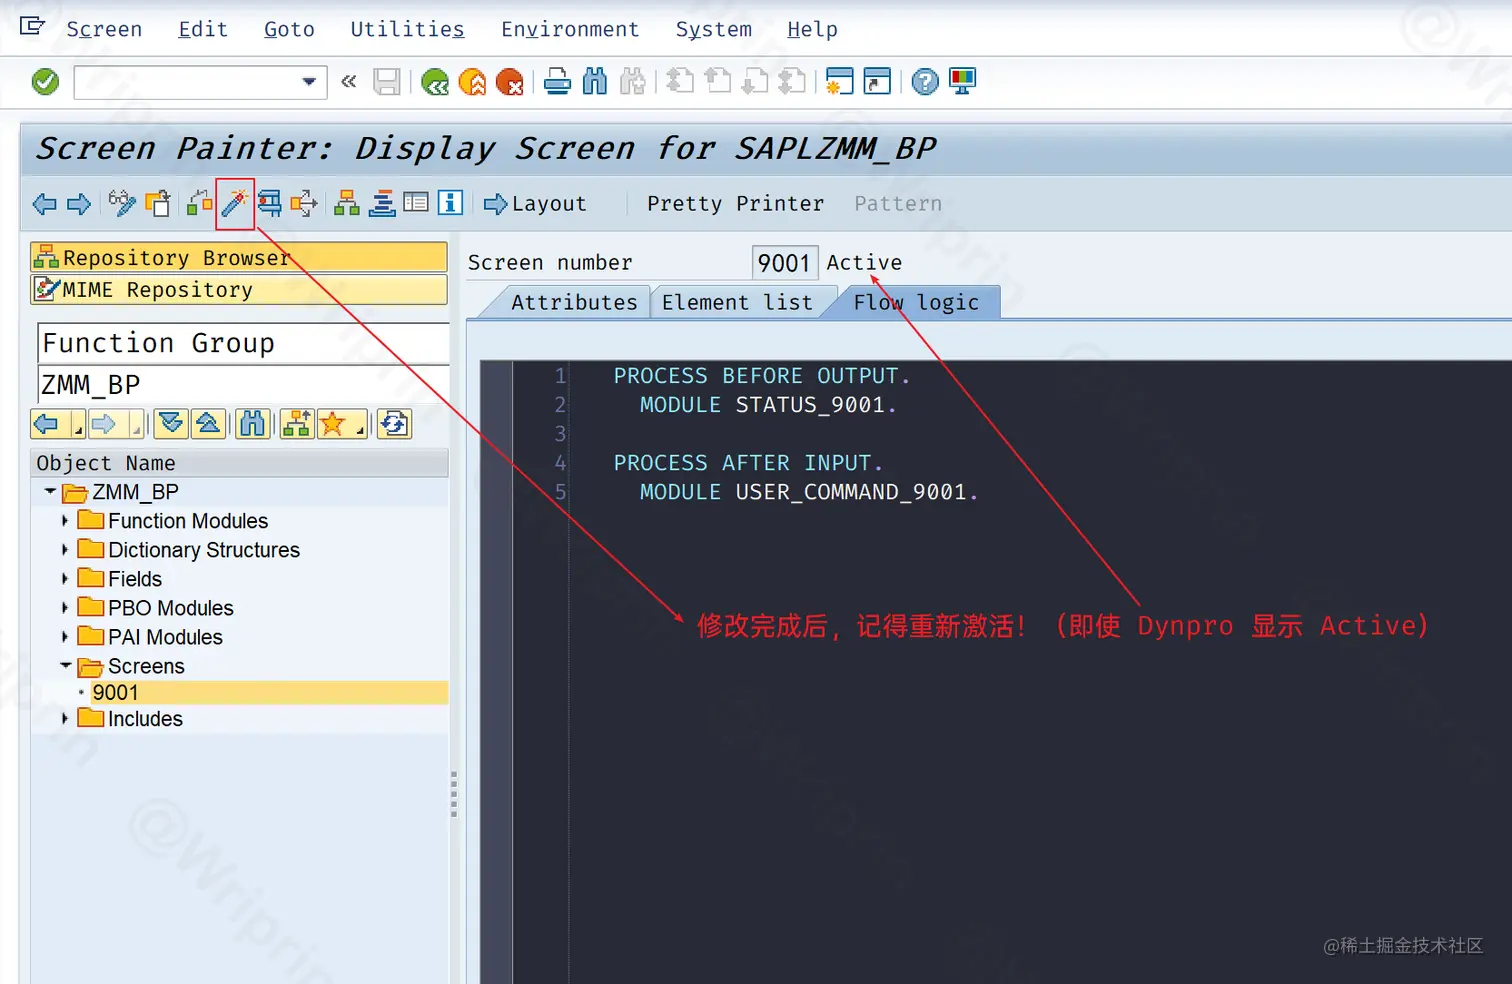
Task: Click the Expand All Nodes icon
Action: pos(171,424)
